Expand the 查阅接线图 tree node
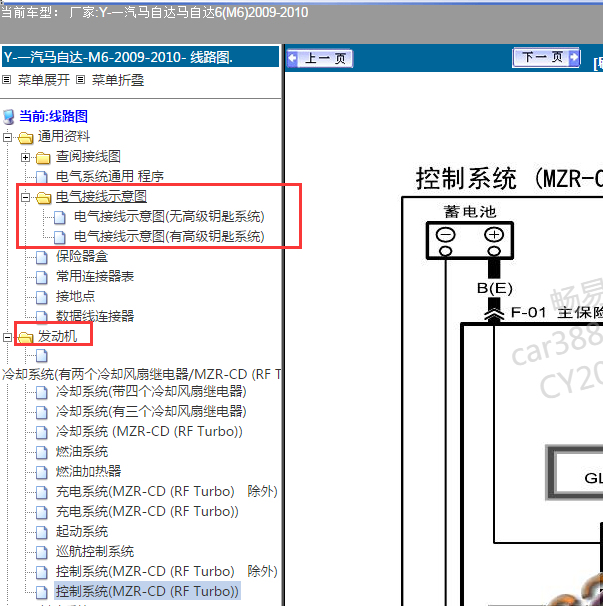The width and height of the screenshot is (603, 606). [x=26, y=157]
